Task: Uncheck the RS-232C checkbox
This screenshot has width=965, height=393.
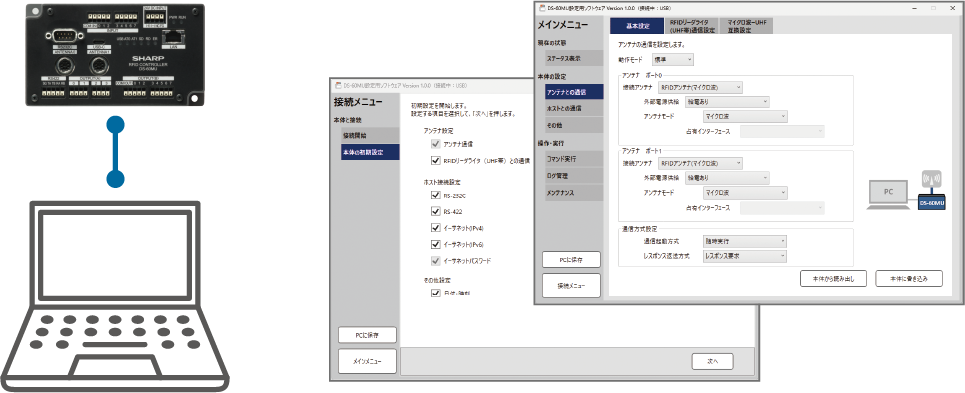Action: 436,196
